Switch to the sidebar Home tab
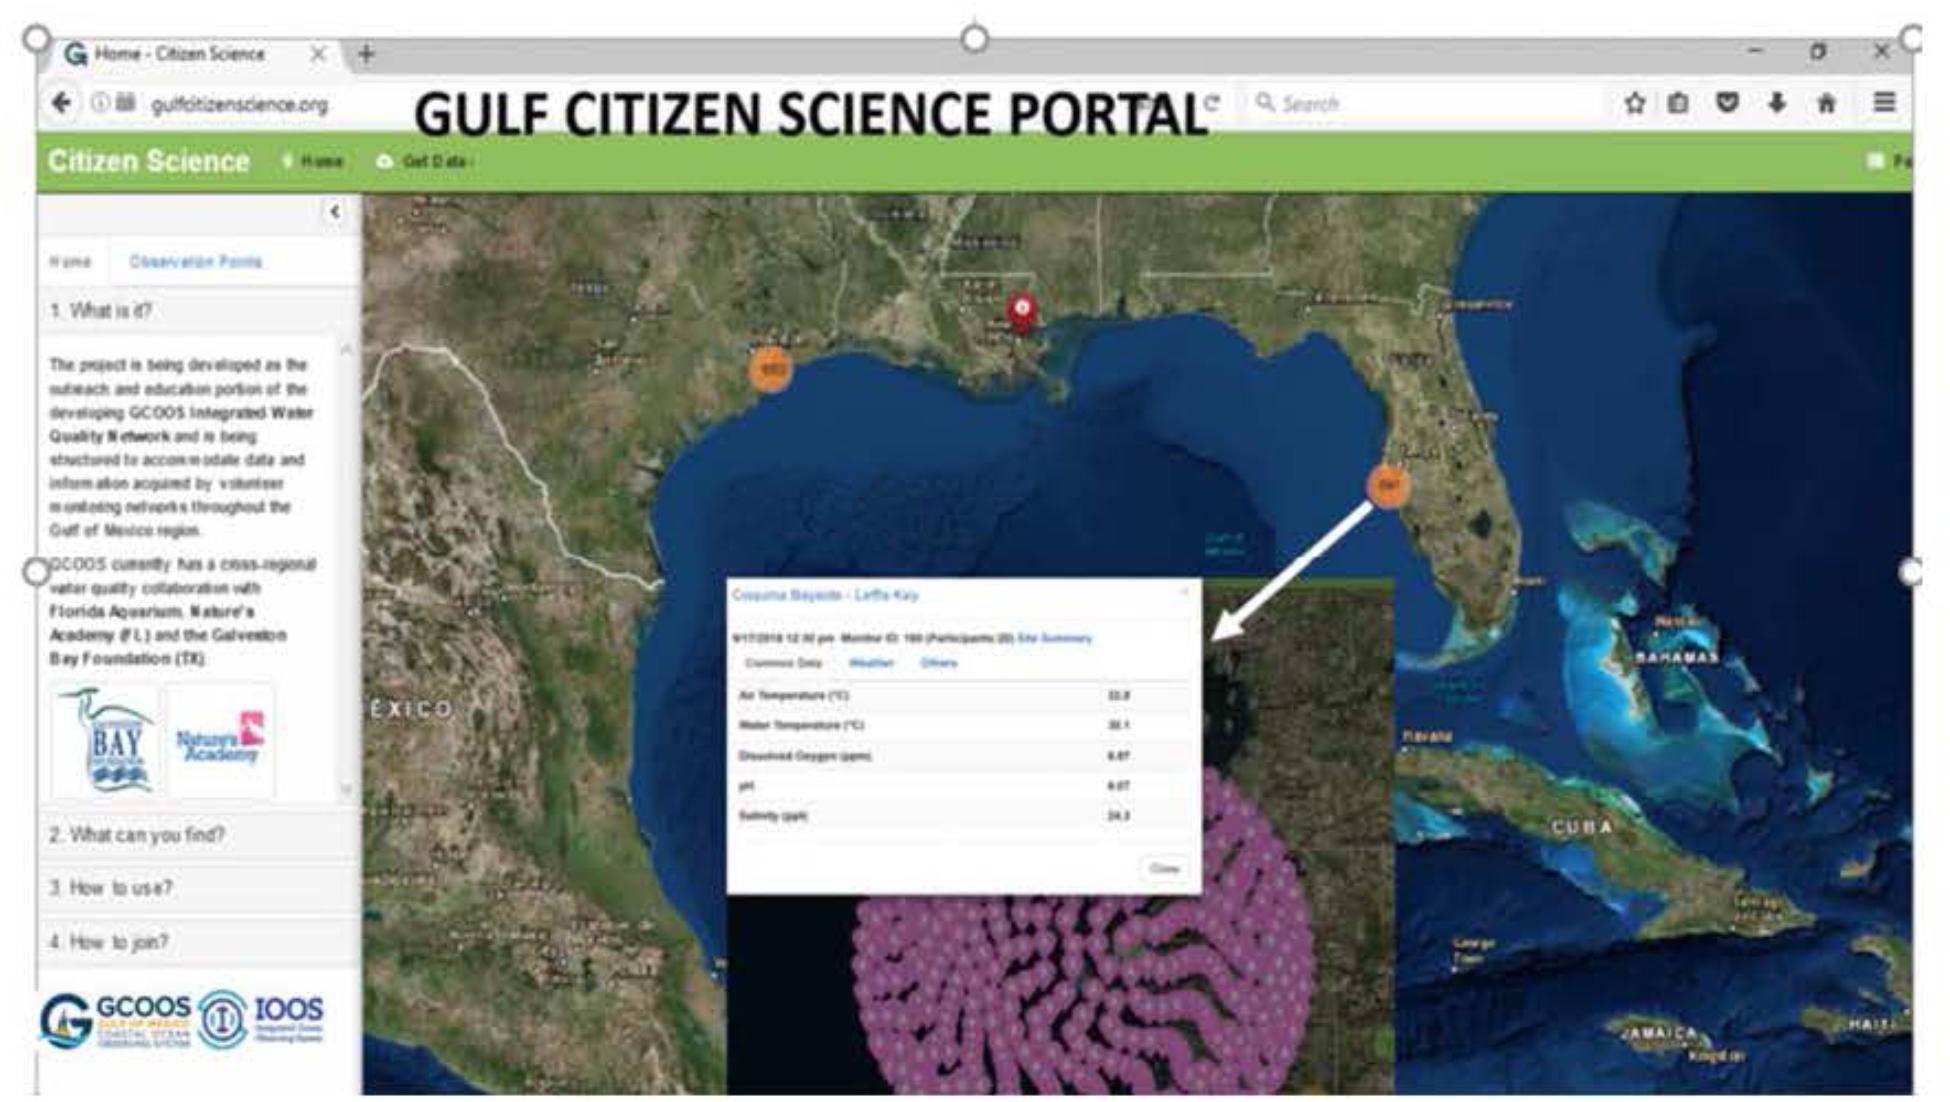The height and width of the screenshot is (1102, 1950). 70,262
